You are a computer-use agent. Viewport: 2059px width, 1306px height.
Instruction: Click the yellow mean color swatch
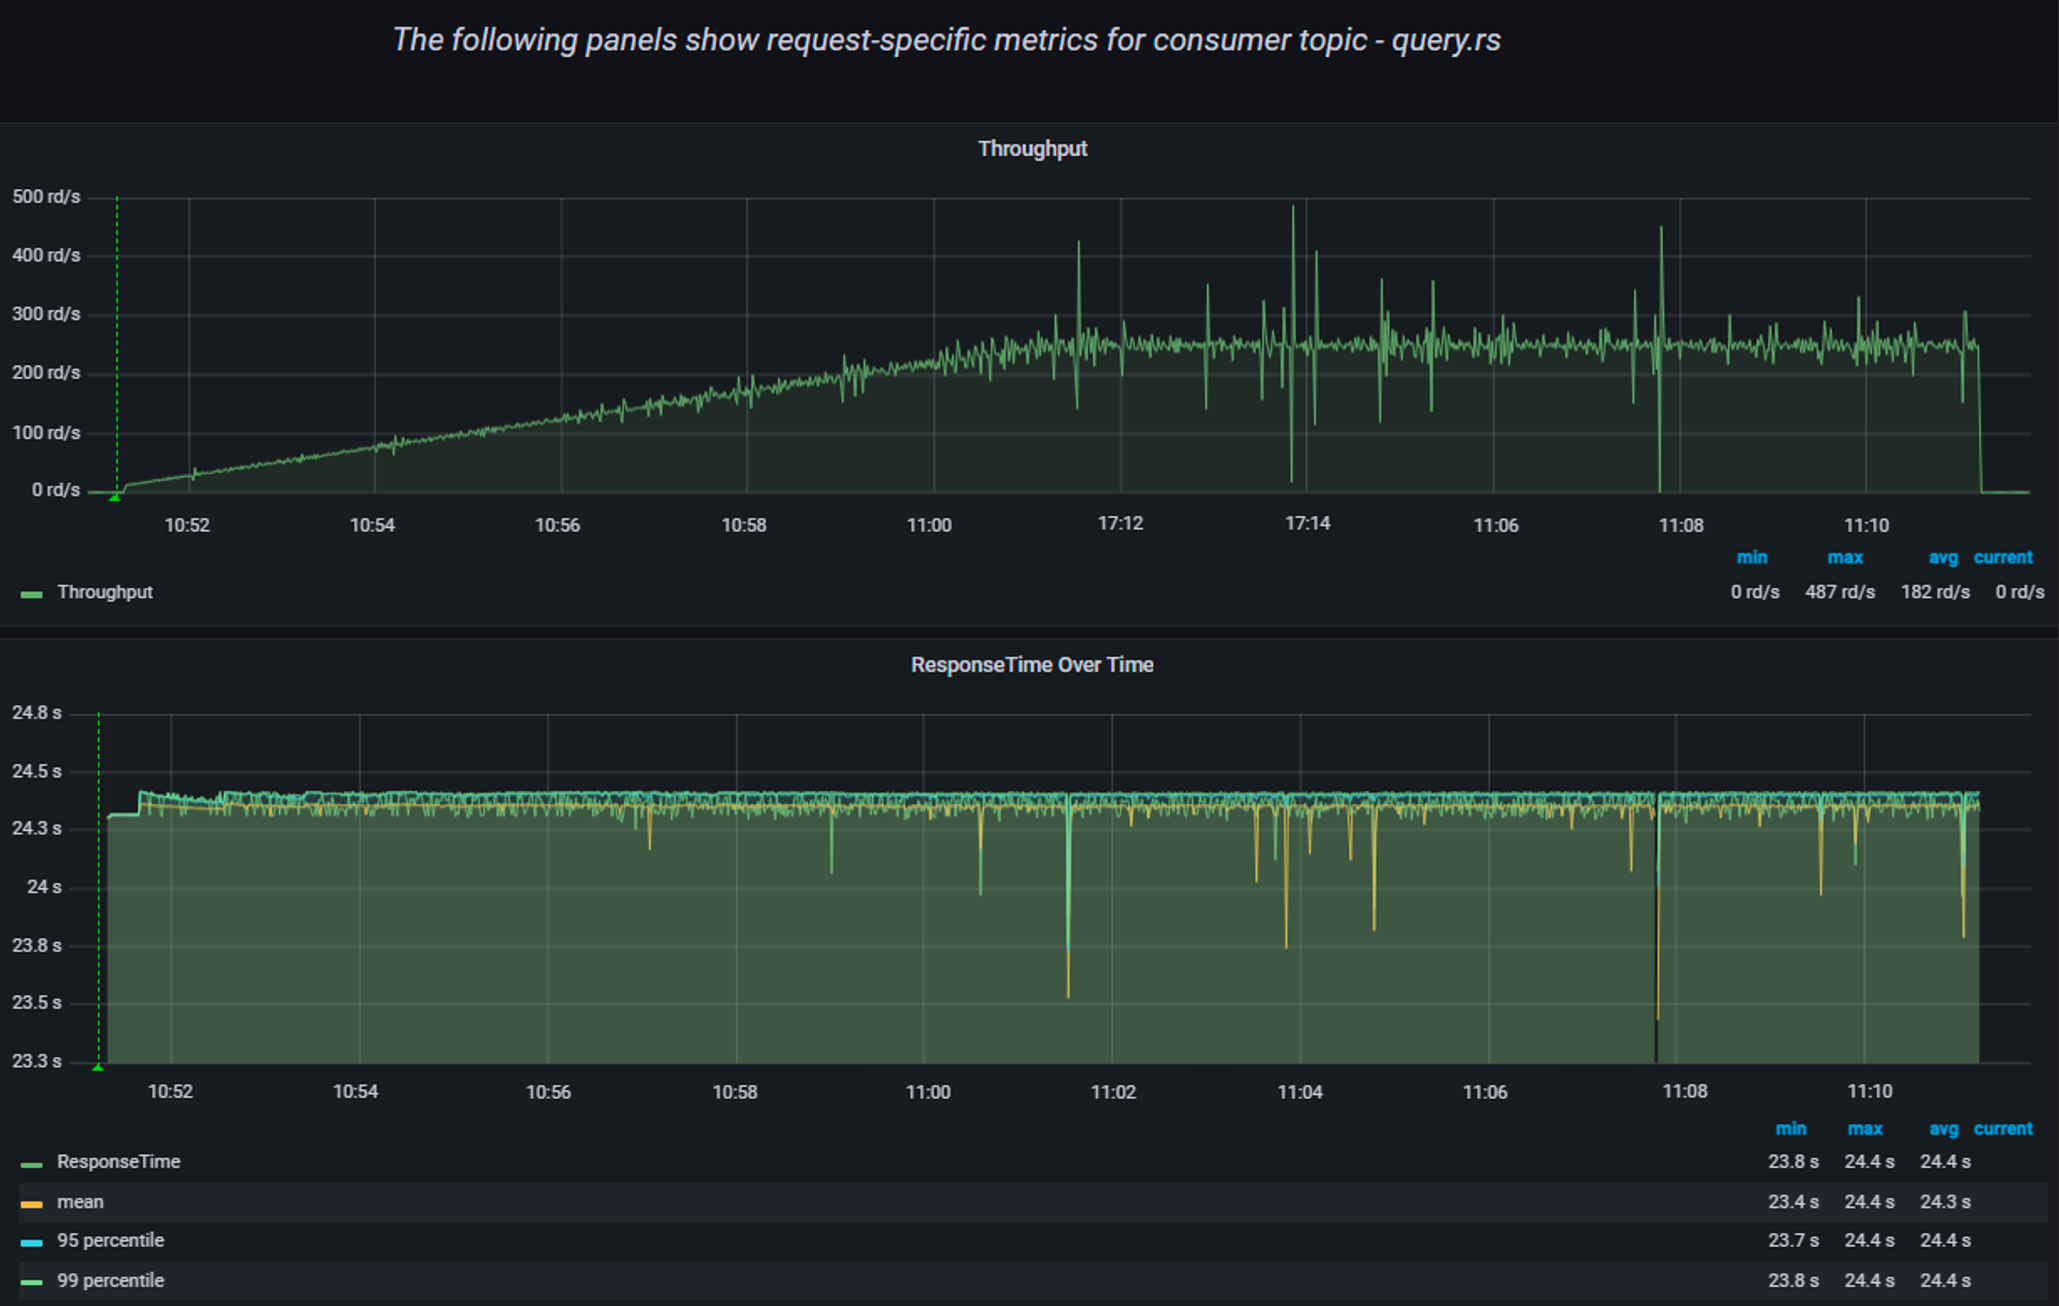[31, 1204]
